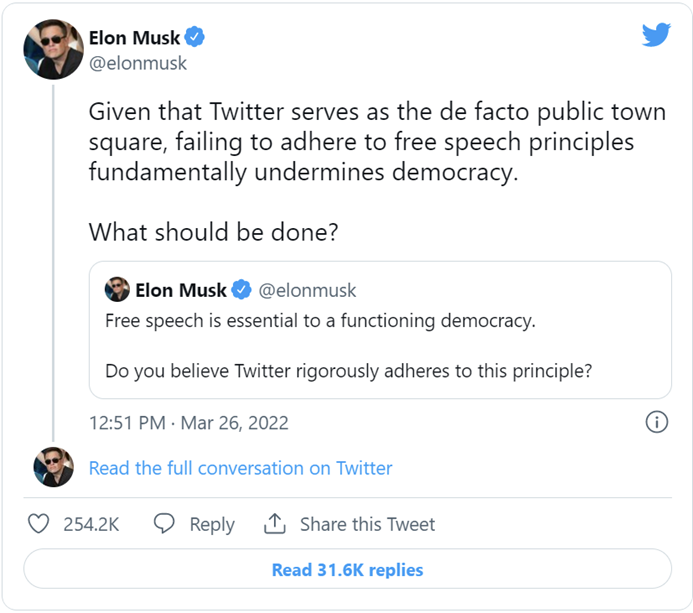The image size is (693, 613).
Task: Click the 12:51 PM · Mar 26, 2022 timestamp
Action: click(x=189, y=422)
